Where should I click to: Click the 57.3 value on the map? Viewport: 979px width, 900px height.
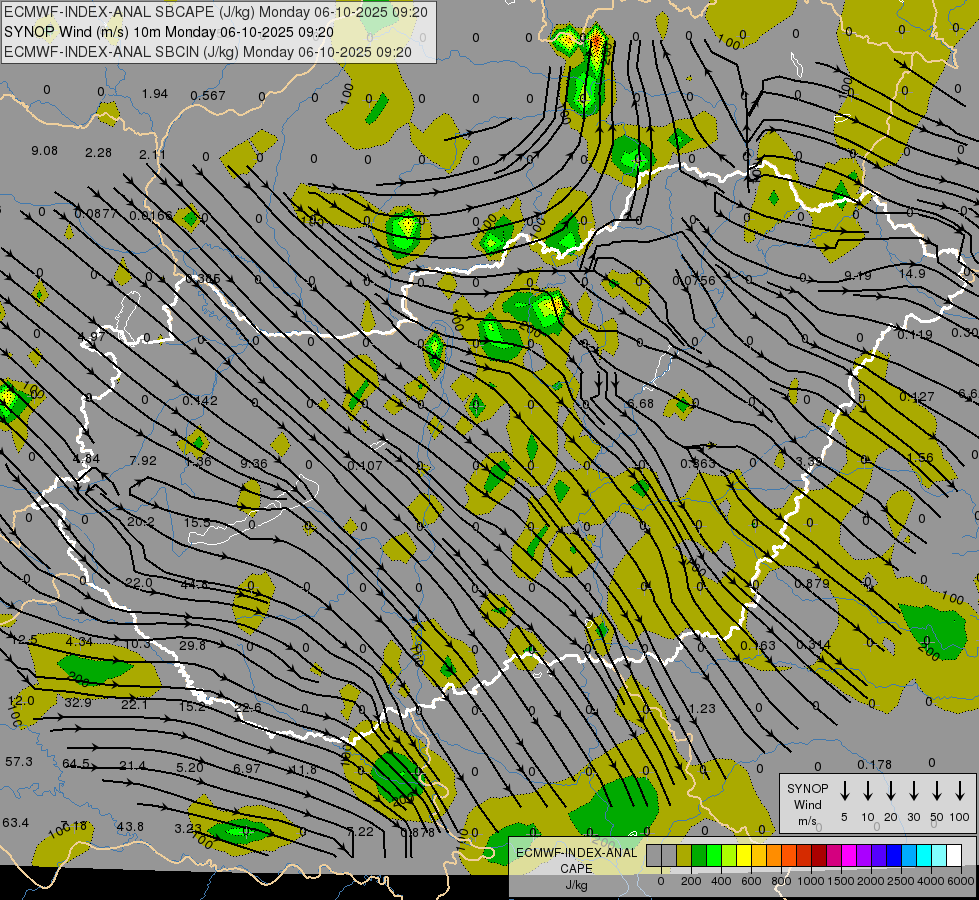pyautogui.click(x=19, y=761)
